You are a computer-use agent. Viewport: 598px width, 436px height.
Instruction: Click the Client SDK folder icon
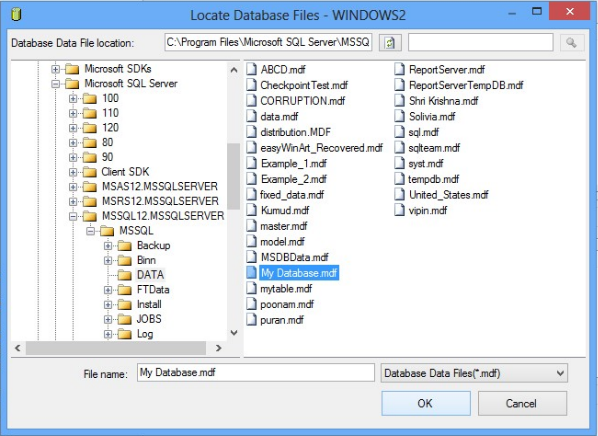point(90,172)
